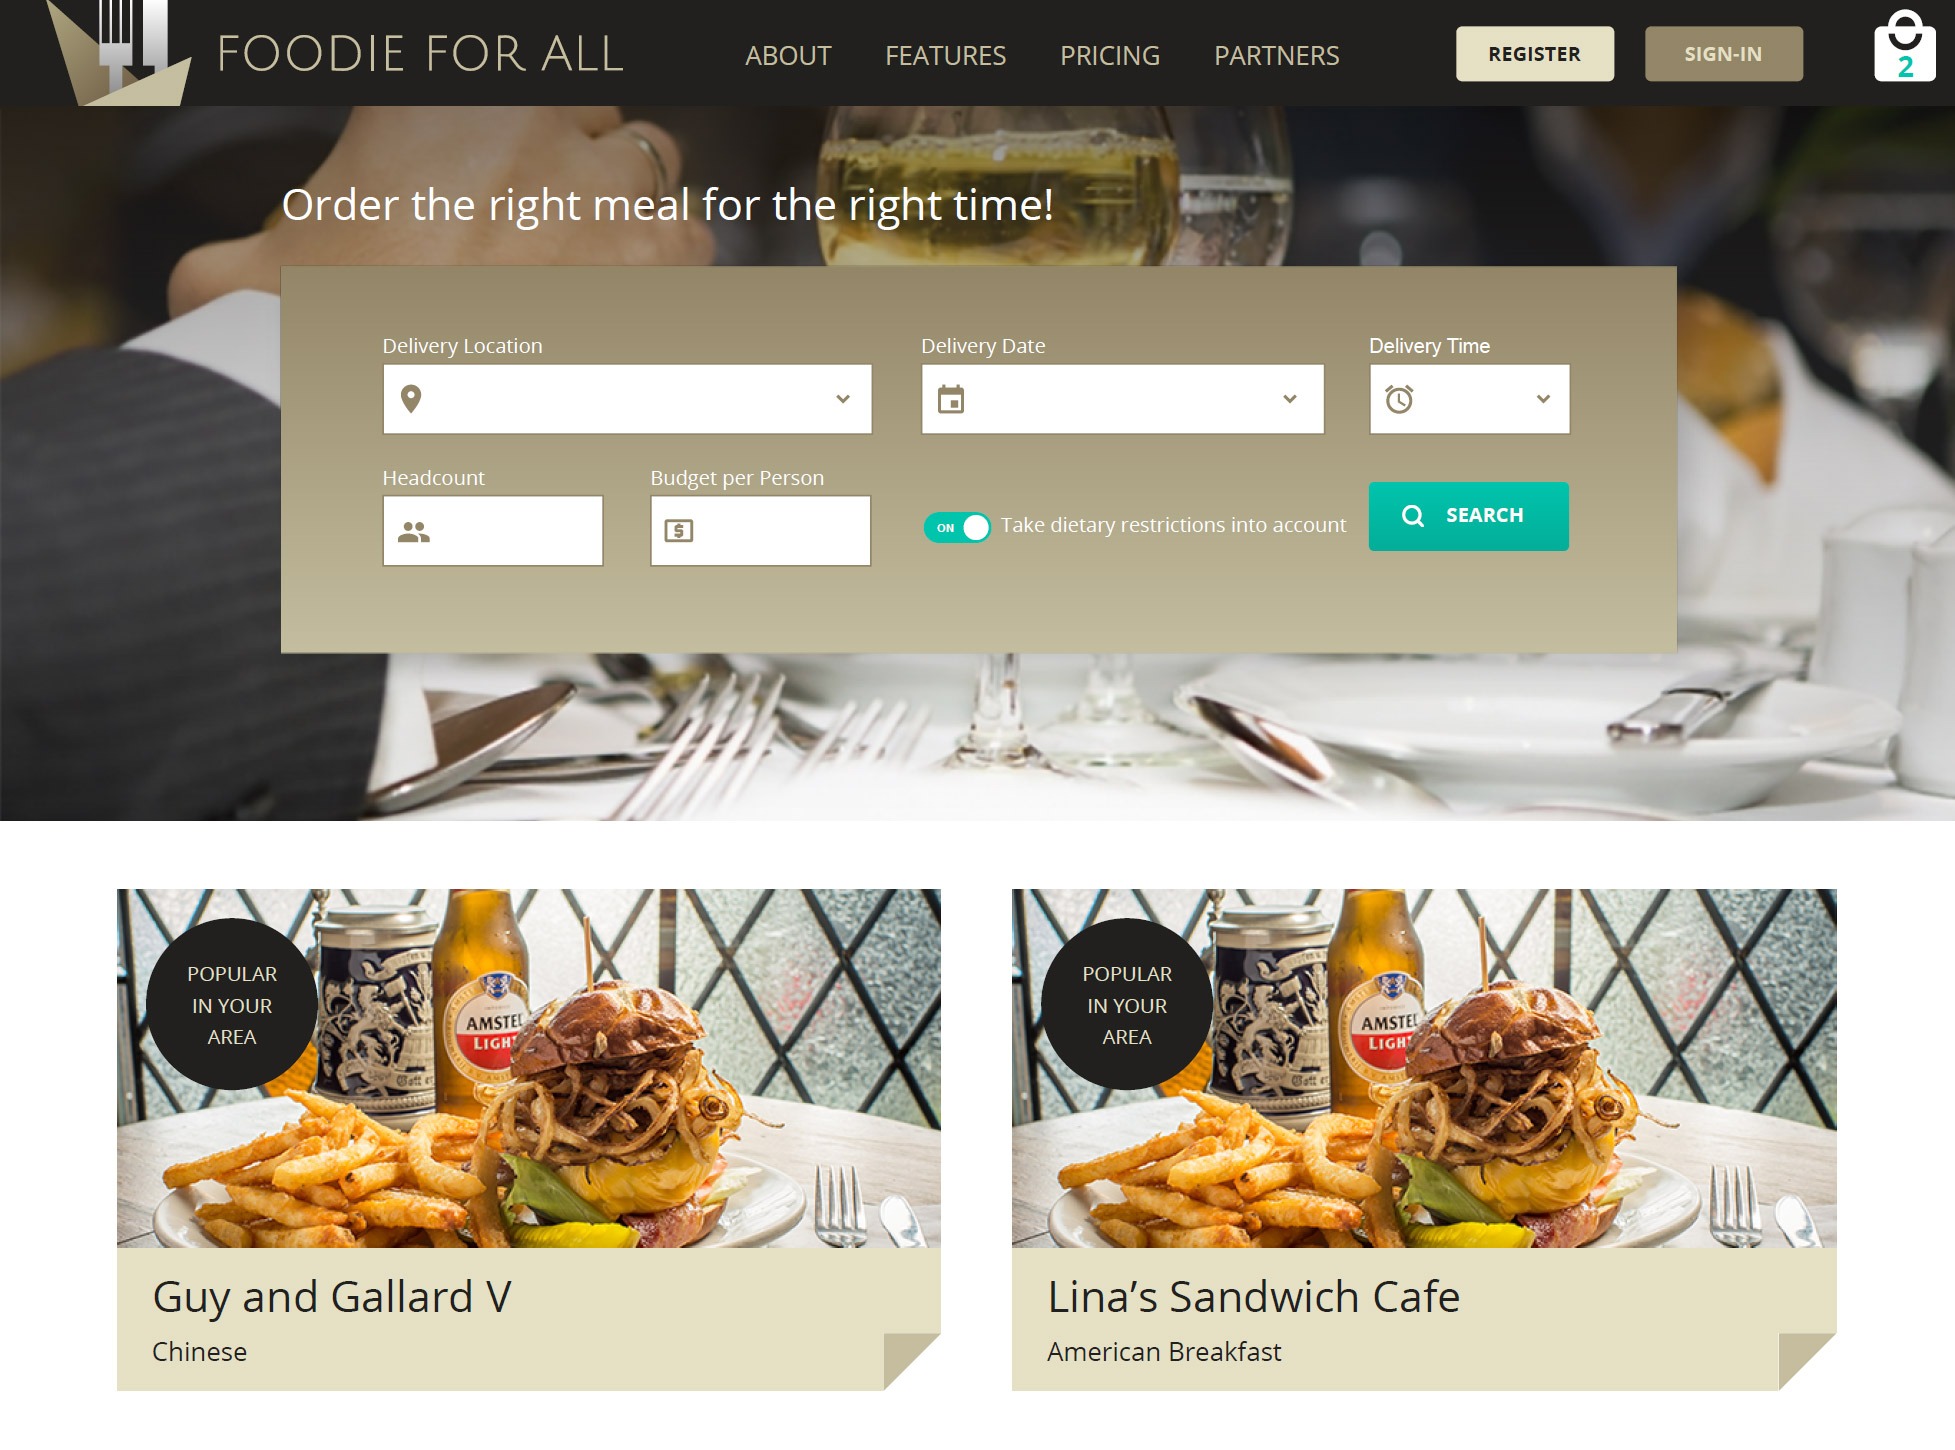Expand the Delivery Location dropdown arrow
Screen dimensions: 1955x1450
tap(843, 399)
